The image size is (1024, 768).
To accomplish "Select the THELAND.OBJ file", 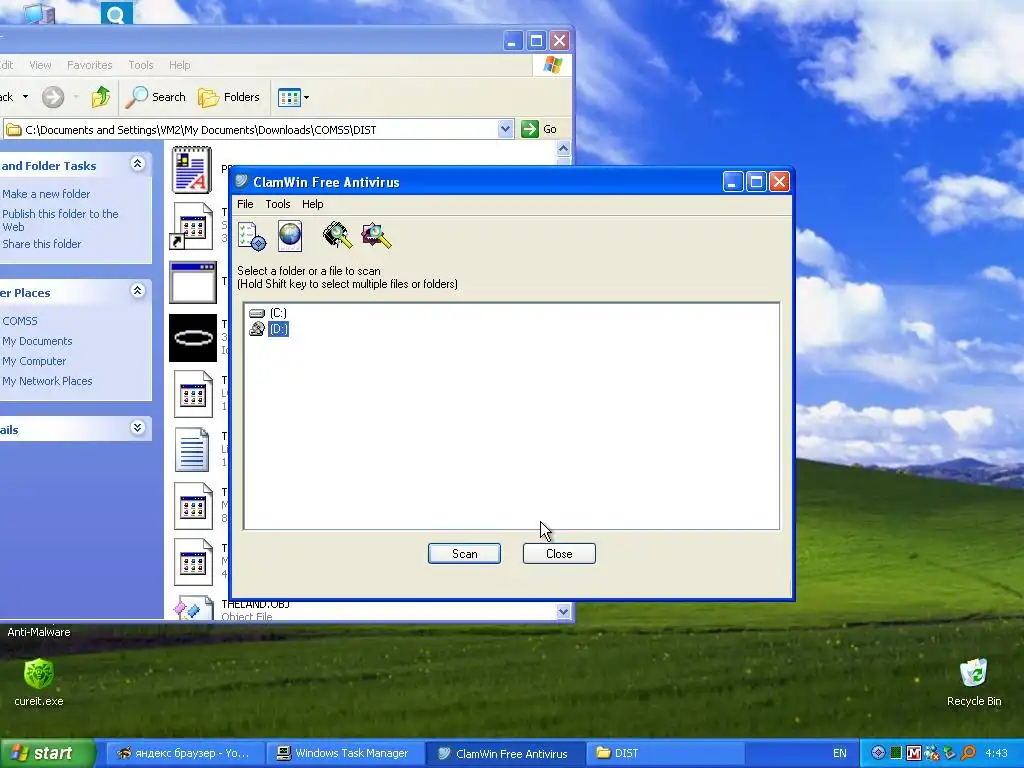I will coord(255,604).
